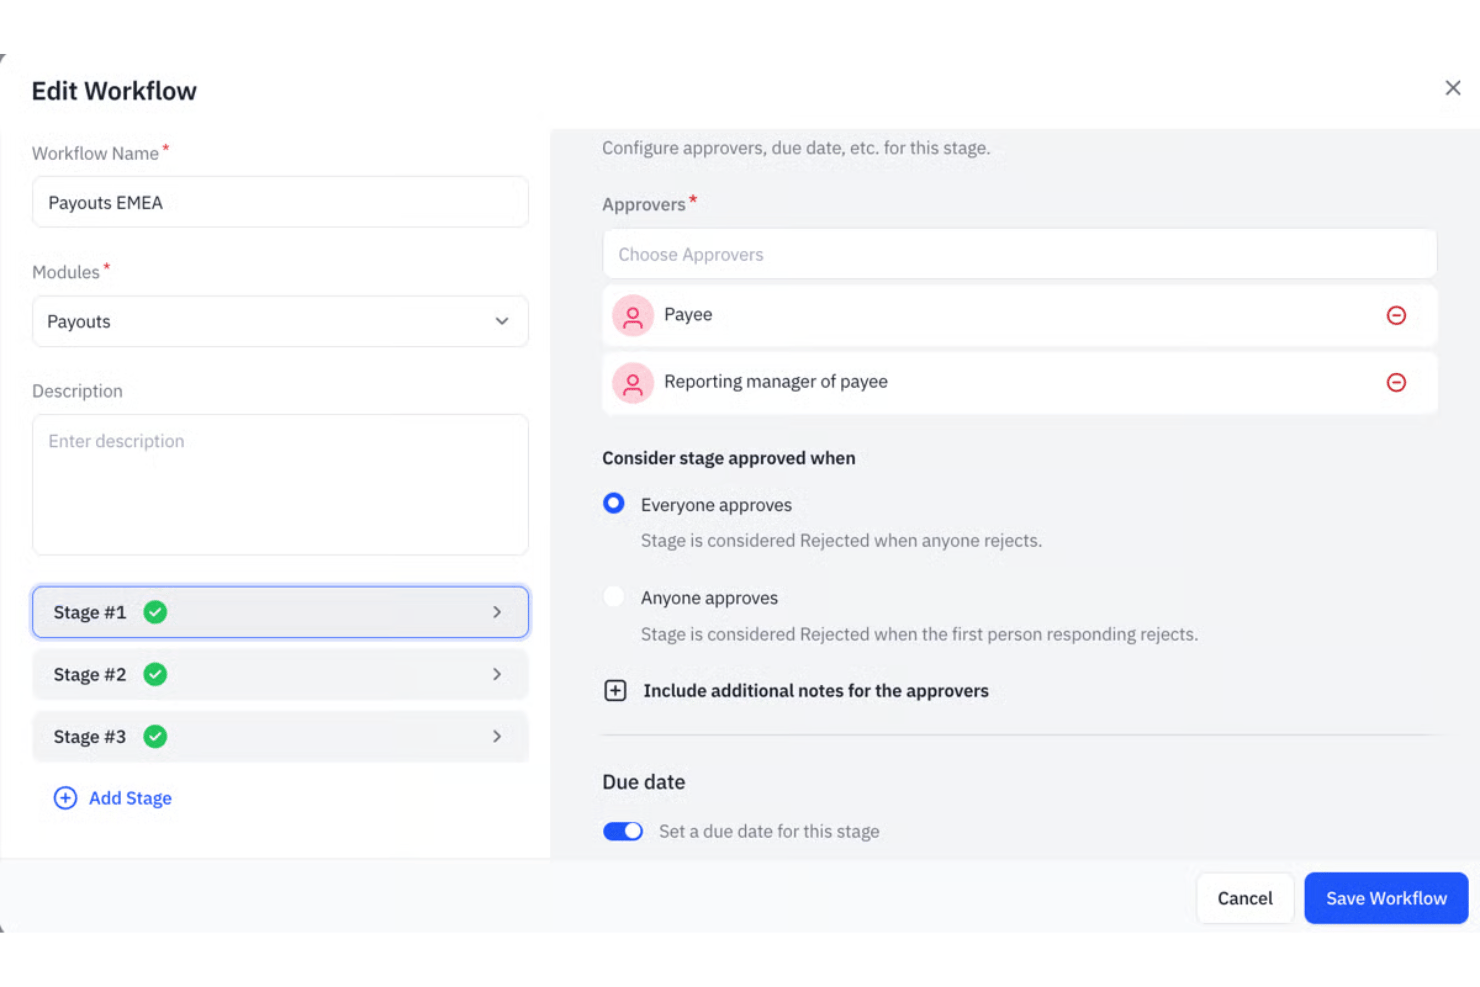
Task: Click the Add Stage link
Action: (x=130, y=798)
